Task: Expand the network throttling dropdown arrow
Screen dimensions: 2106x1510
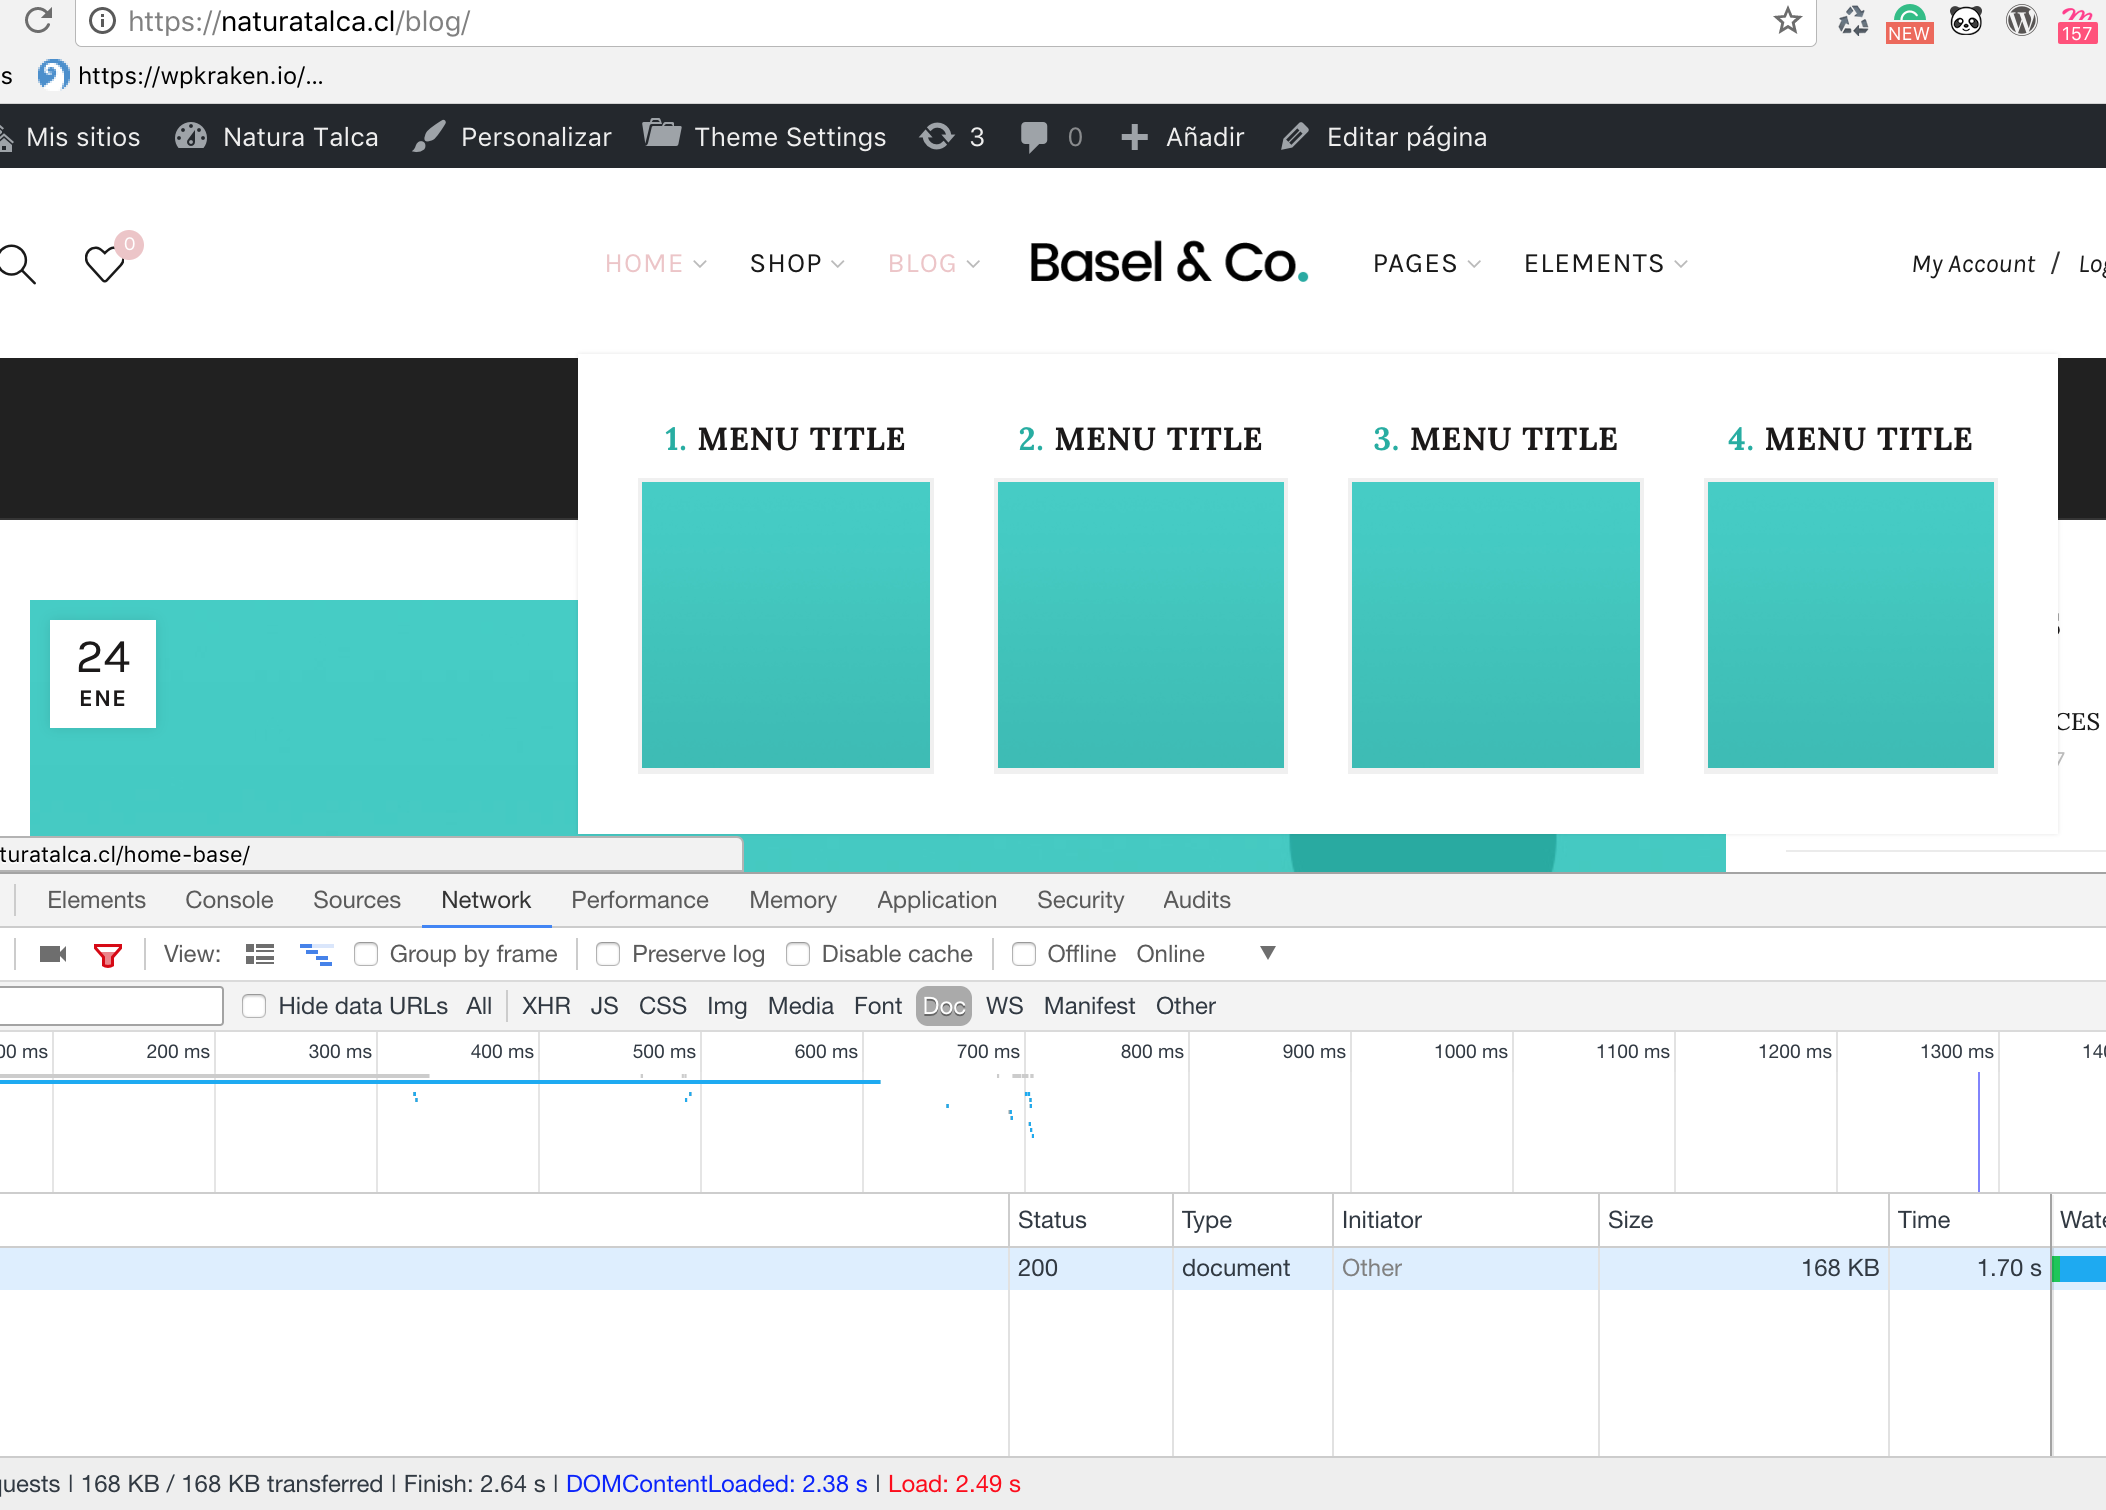Action: (1267, 953)
